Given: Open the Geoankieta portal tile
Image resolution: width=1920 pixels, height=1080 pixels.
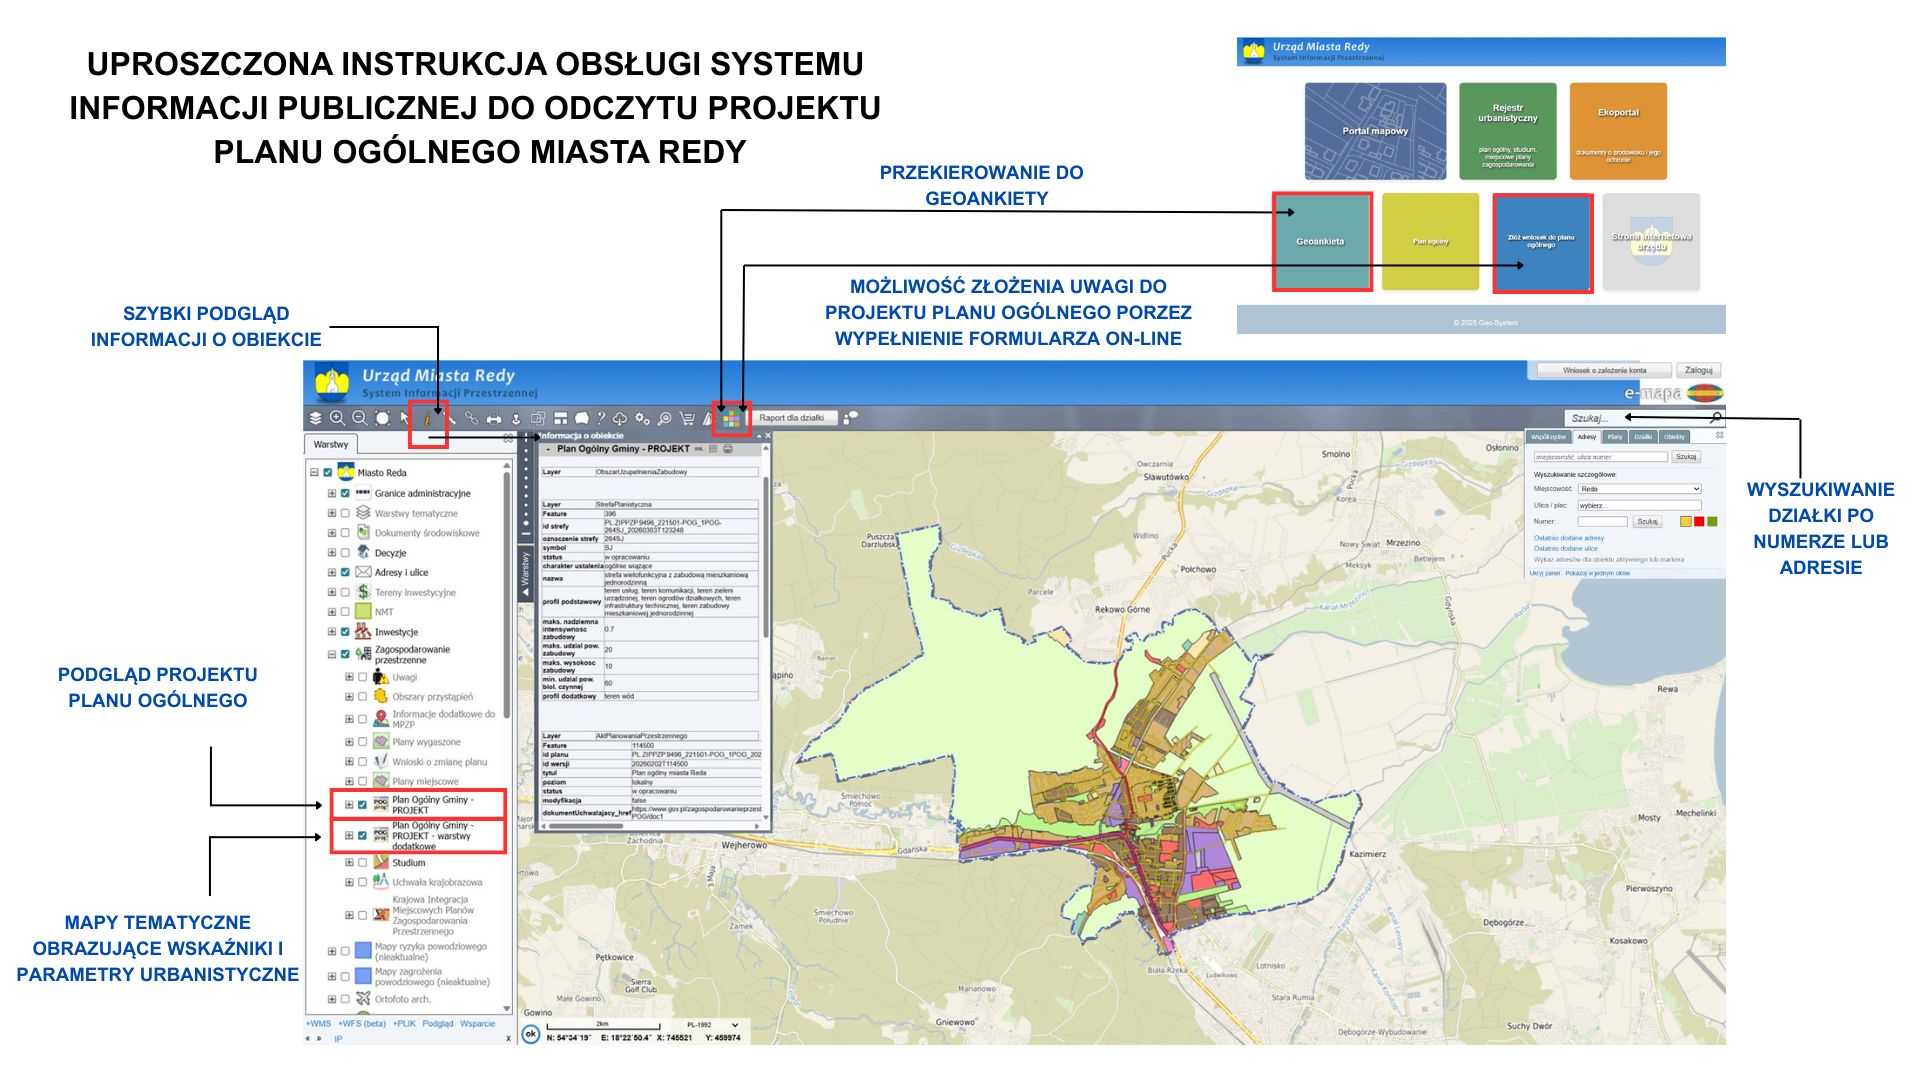Looking at the screenshot, I should click(1321, 242).
